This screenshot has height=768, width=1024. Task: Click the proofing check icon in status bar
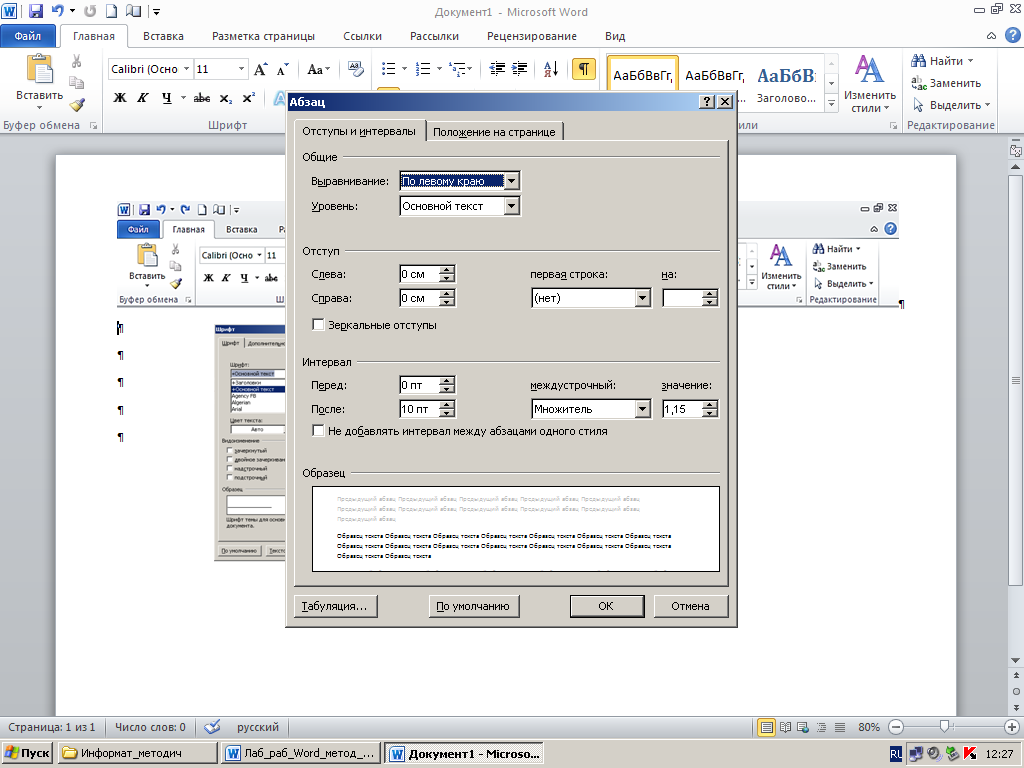pos(212,727)
